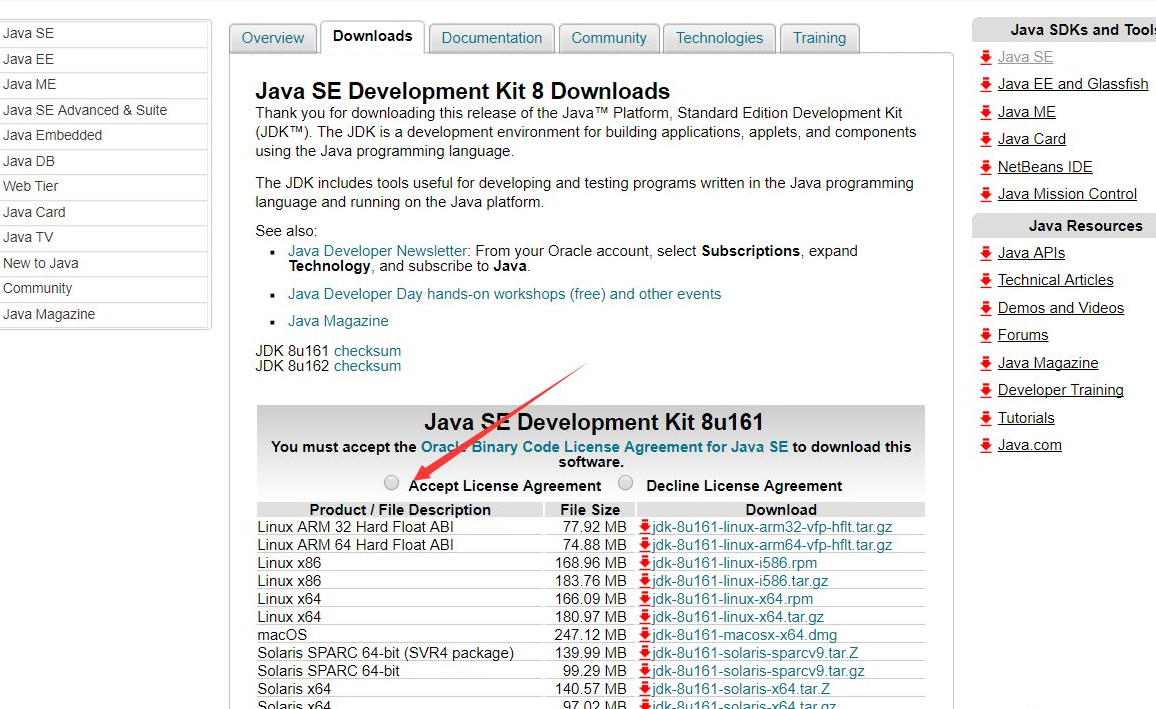This screenshot has width=1156, height=709.
Task: Click the 247.12 MB file size cell
Action: coord(591,635)
